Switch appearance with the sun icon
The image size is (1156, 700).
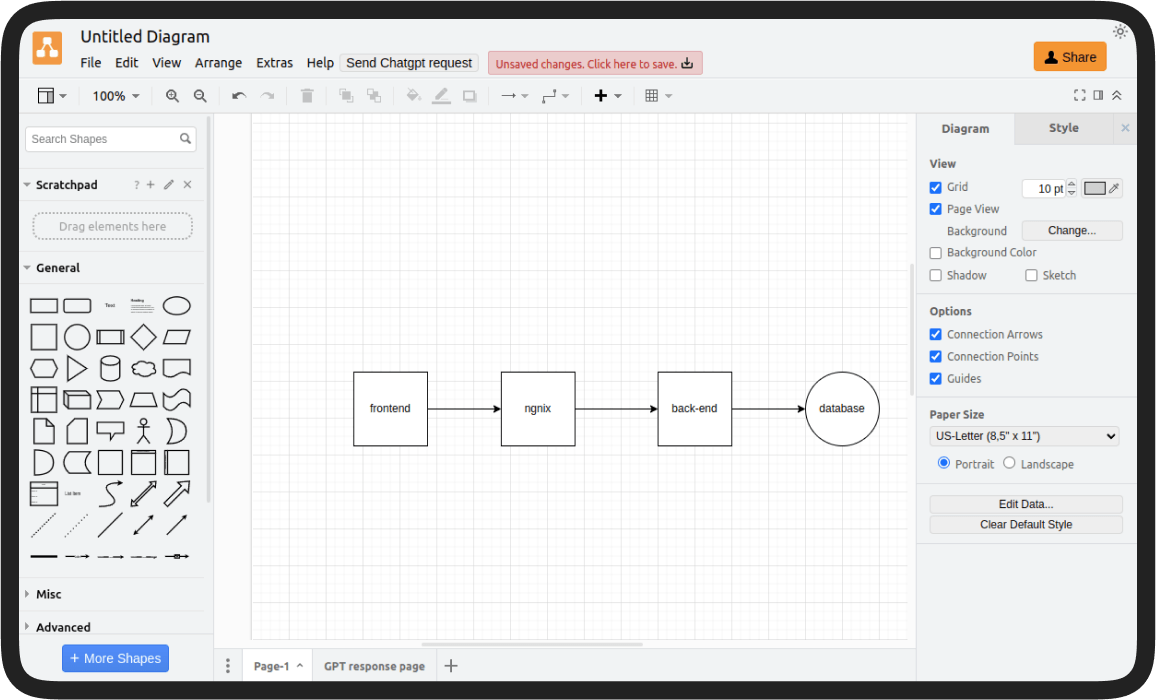click(1120, 32)
